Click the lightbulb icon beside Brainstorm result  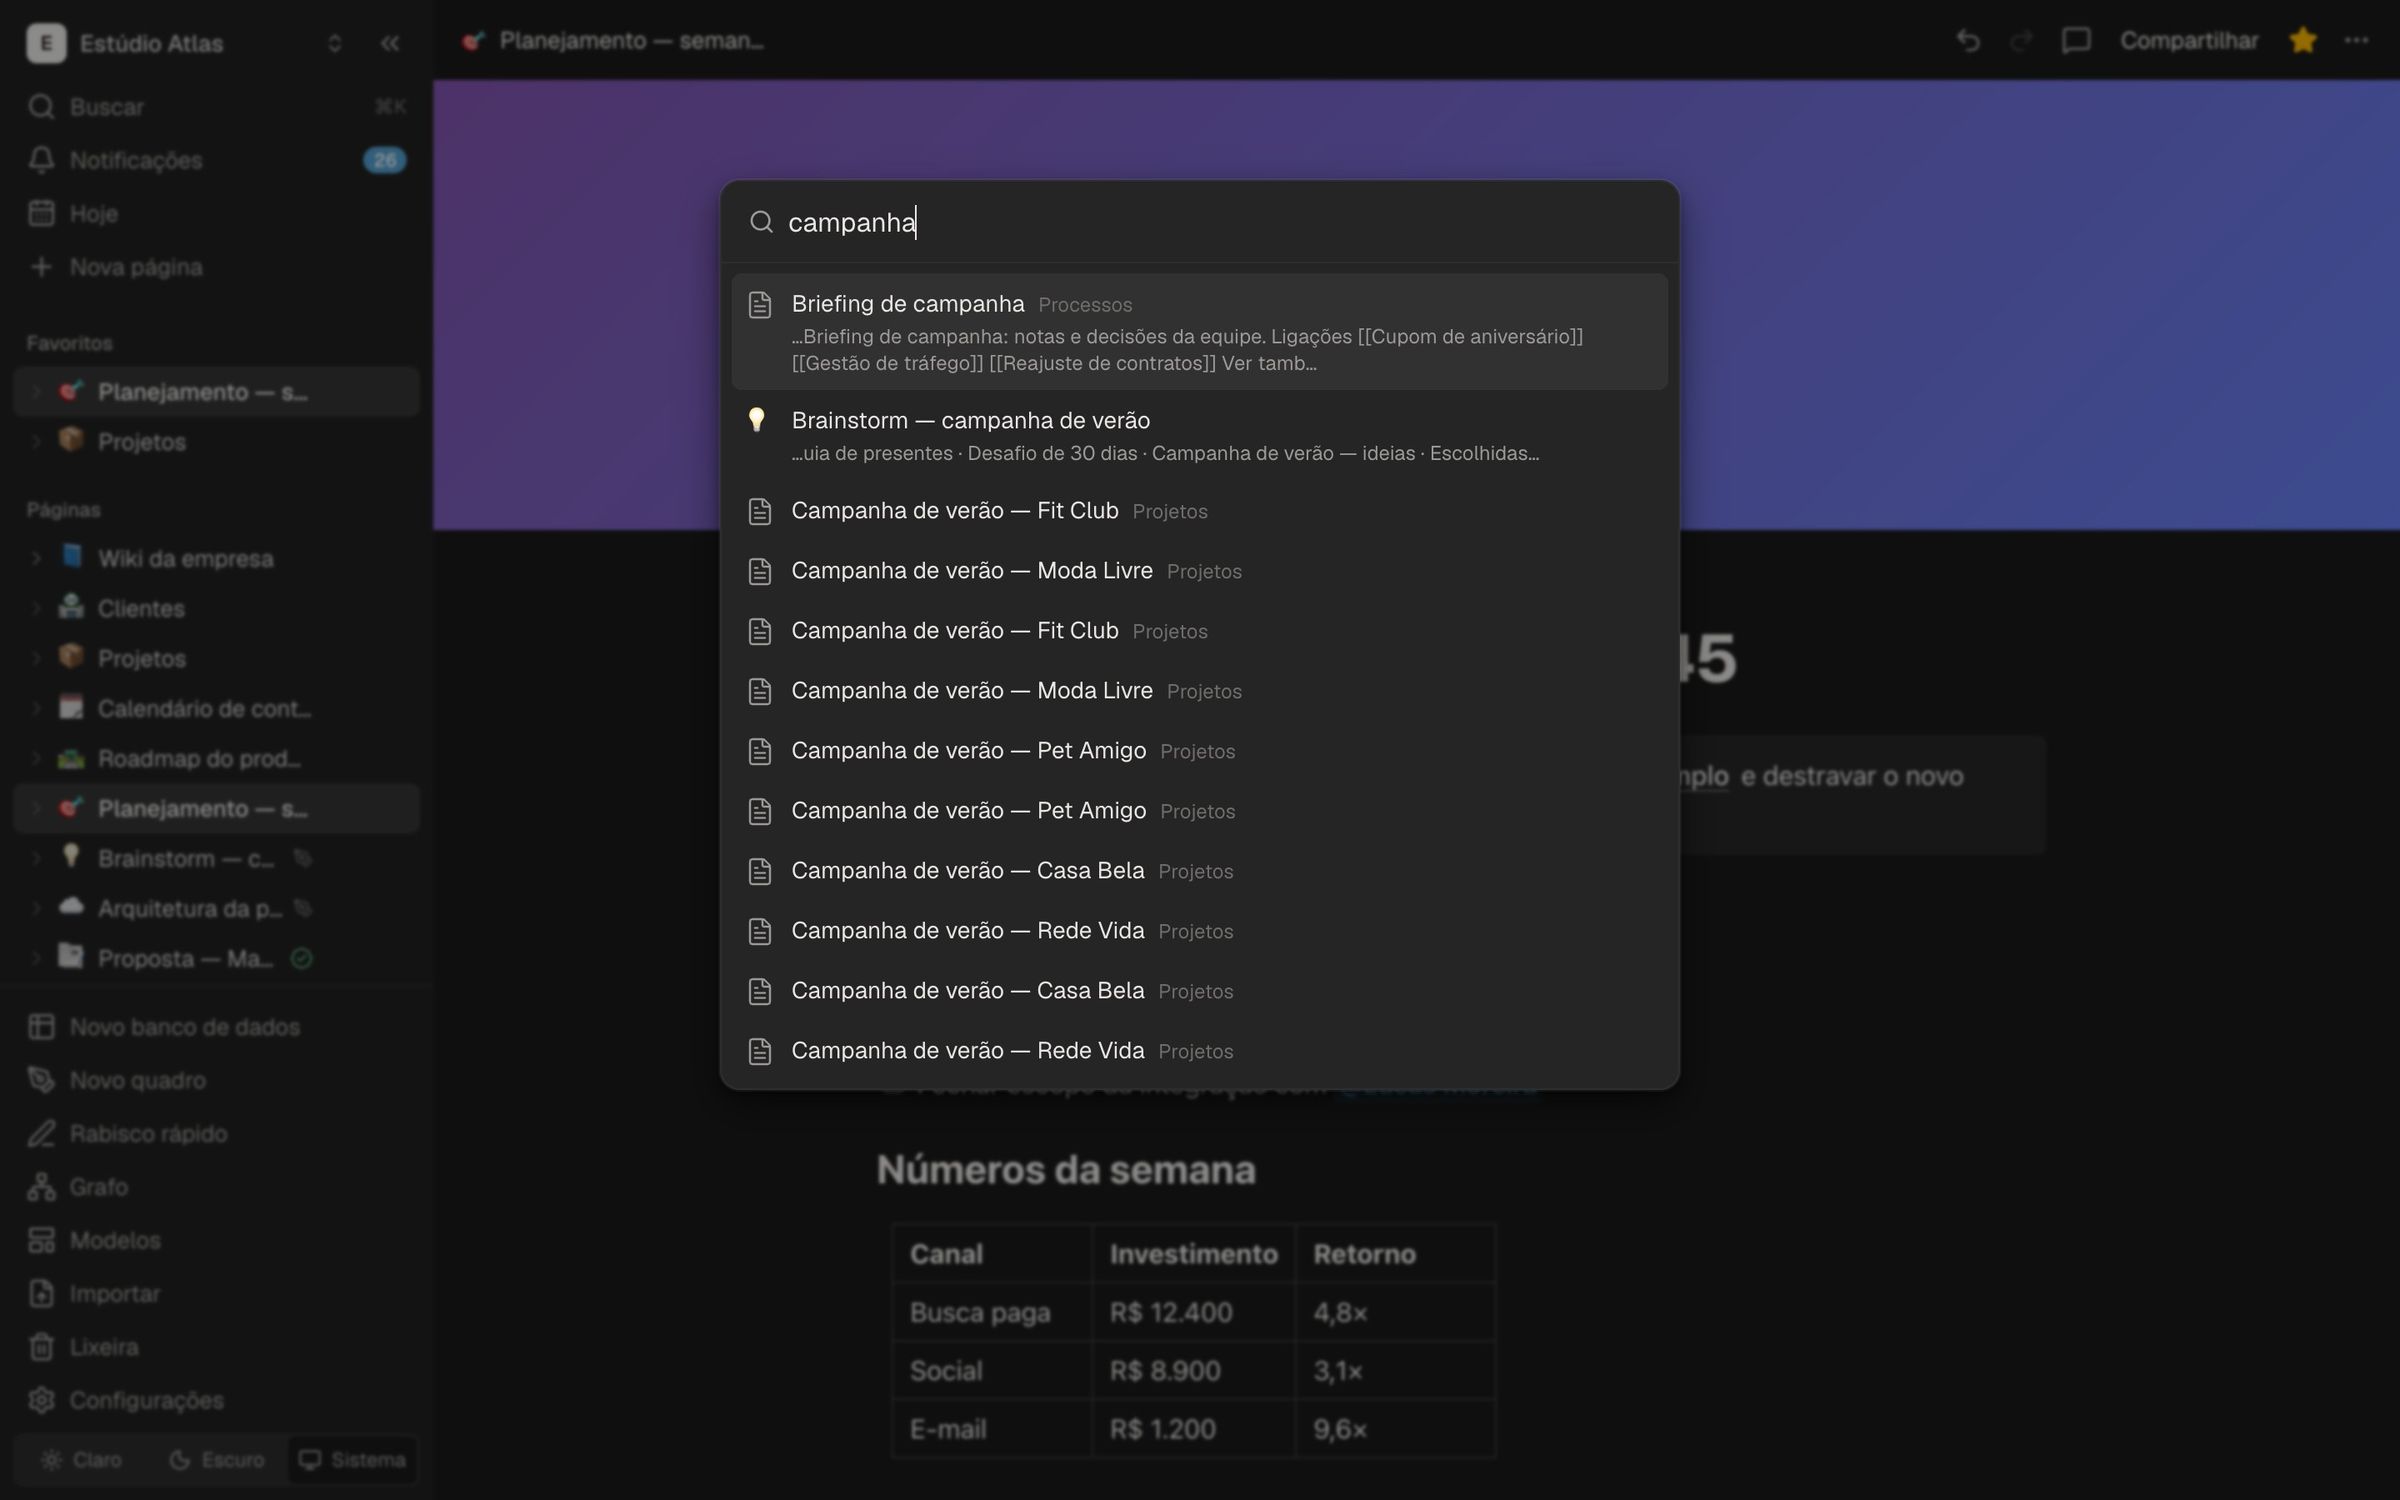758,420
